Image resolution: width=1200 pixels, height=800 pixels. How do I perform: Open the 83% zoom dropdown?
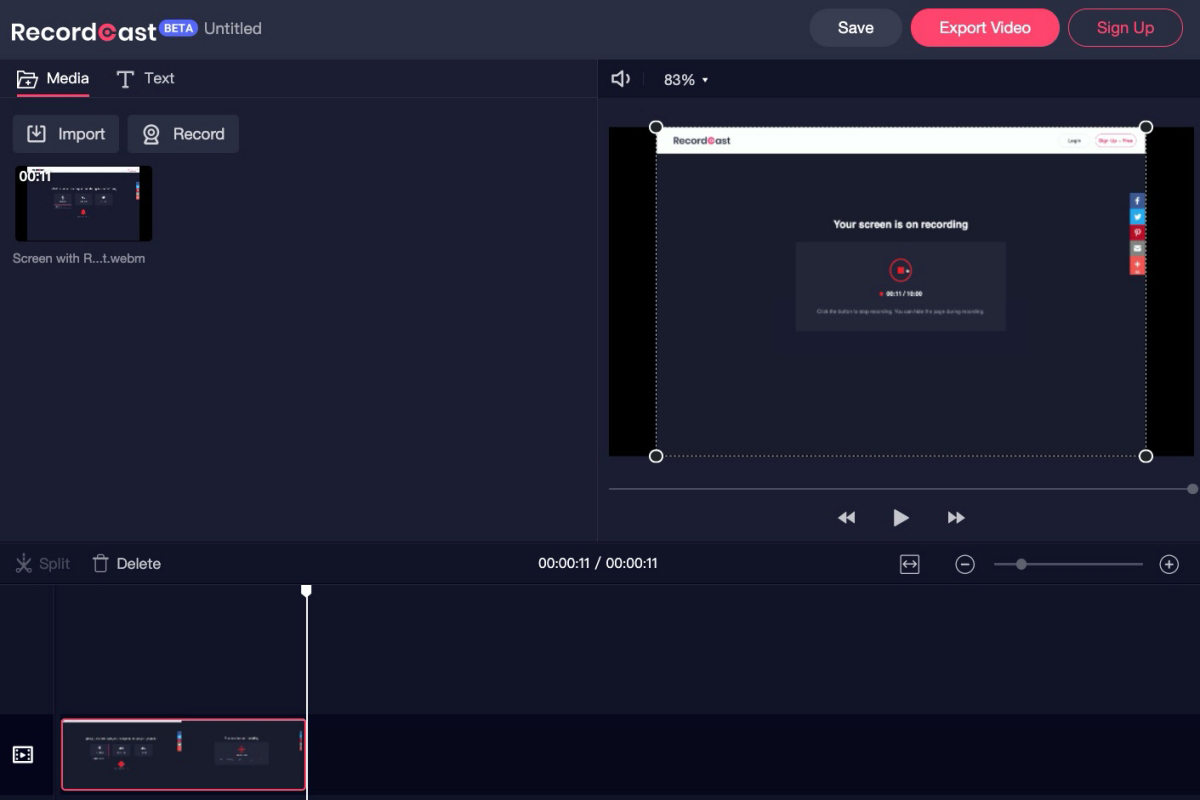(686, 80)
